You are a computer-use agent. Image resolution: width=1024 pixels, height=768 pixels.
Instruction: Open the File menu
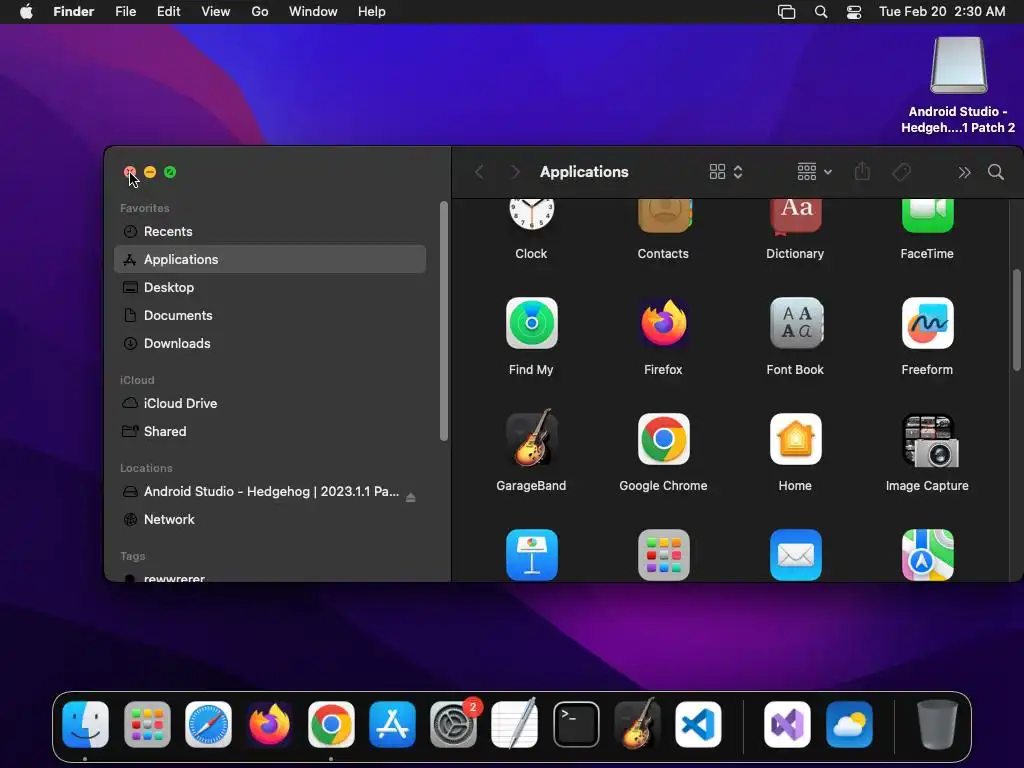(125, 12)
